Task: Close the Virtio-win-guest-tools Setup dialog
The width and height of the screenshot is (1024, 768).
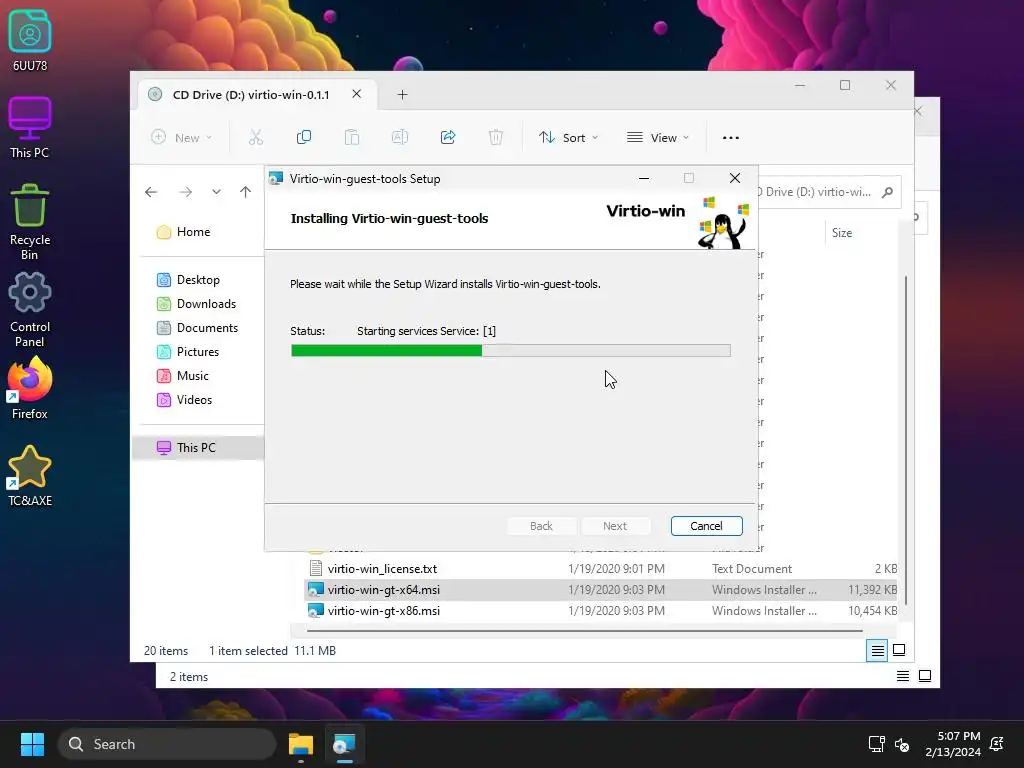Action: pos(735,178)
